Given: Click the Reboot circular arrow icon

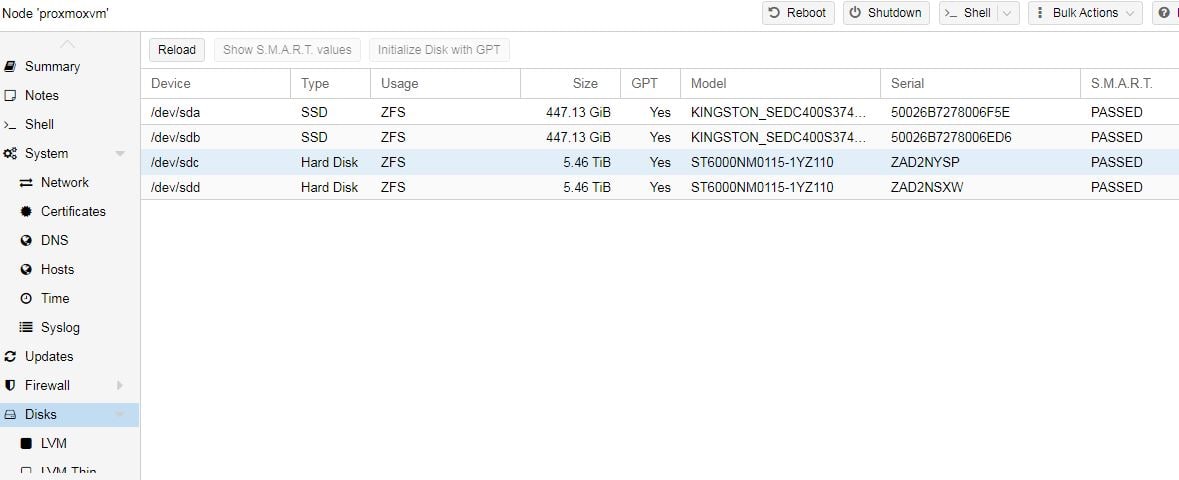Looking at the screenshot, I should [x=774, y=13].
